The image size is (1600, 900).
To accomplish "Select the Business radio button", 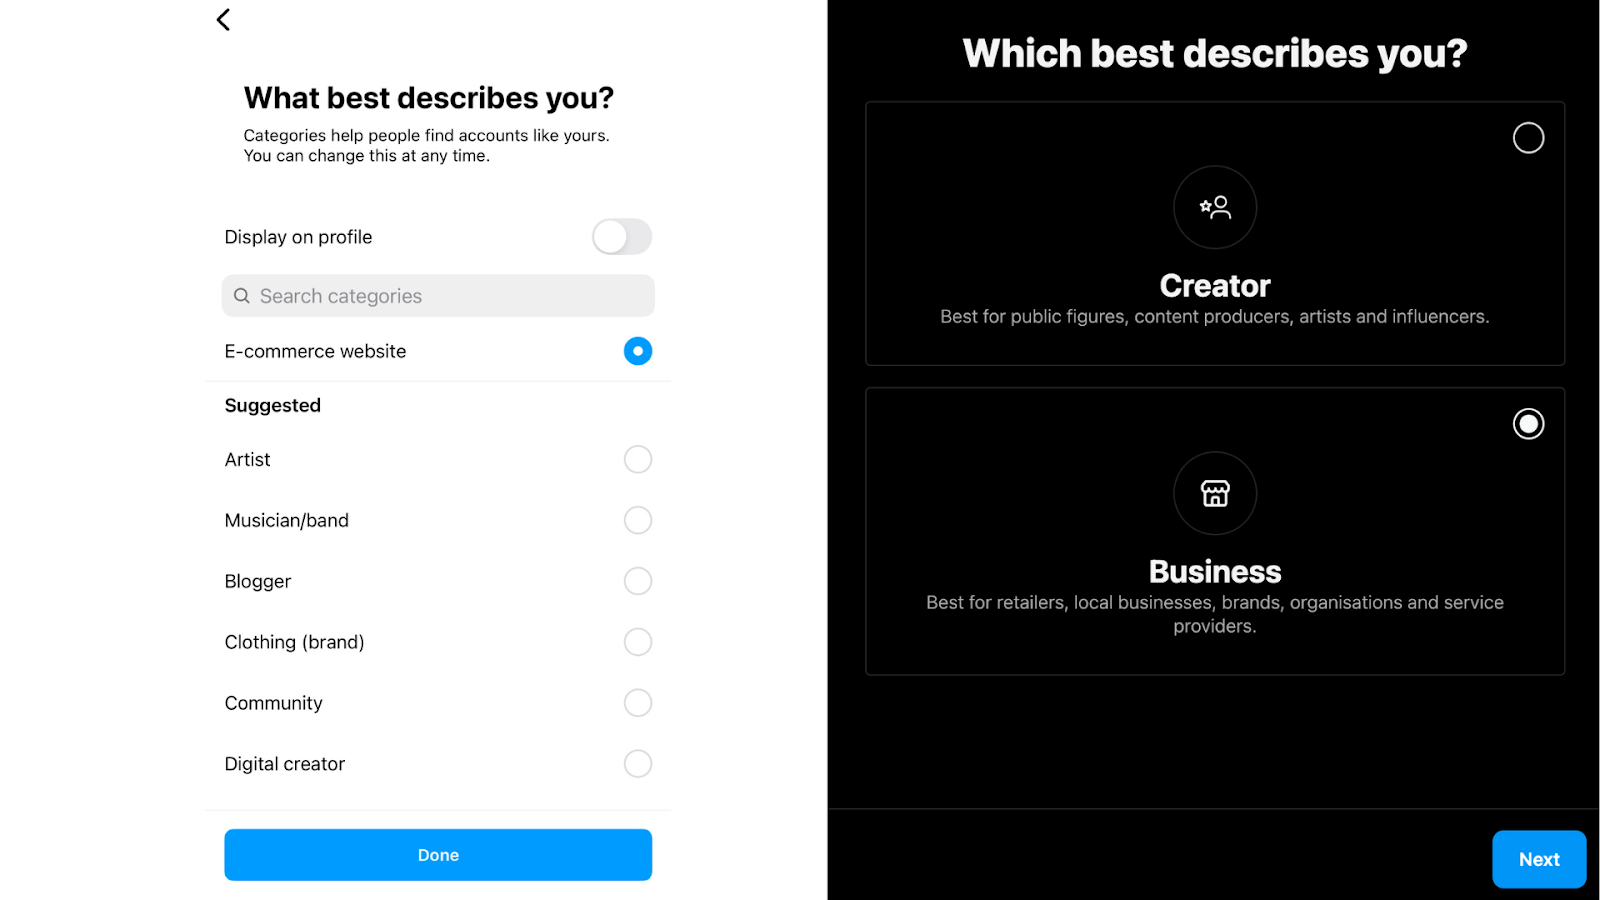I will (x=1527, y=423).
